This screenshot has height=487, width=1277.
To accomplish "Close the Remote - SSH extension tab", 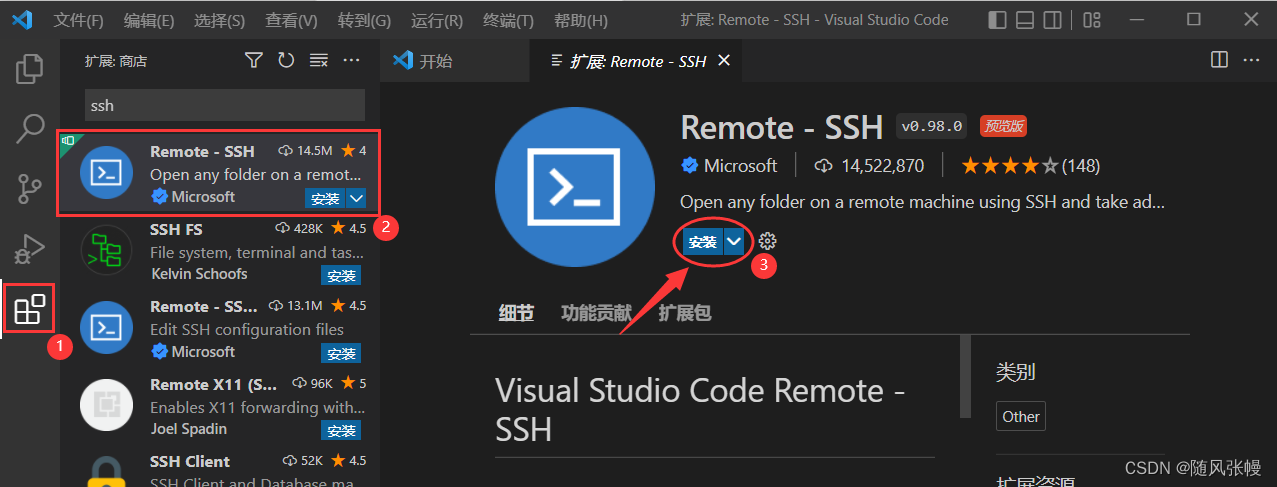I will click(724, 61).
